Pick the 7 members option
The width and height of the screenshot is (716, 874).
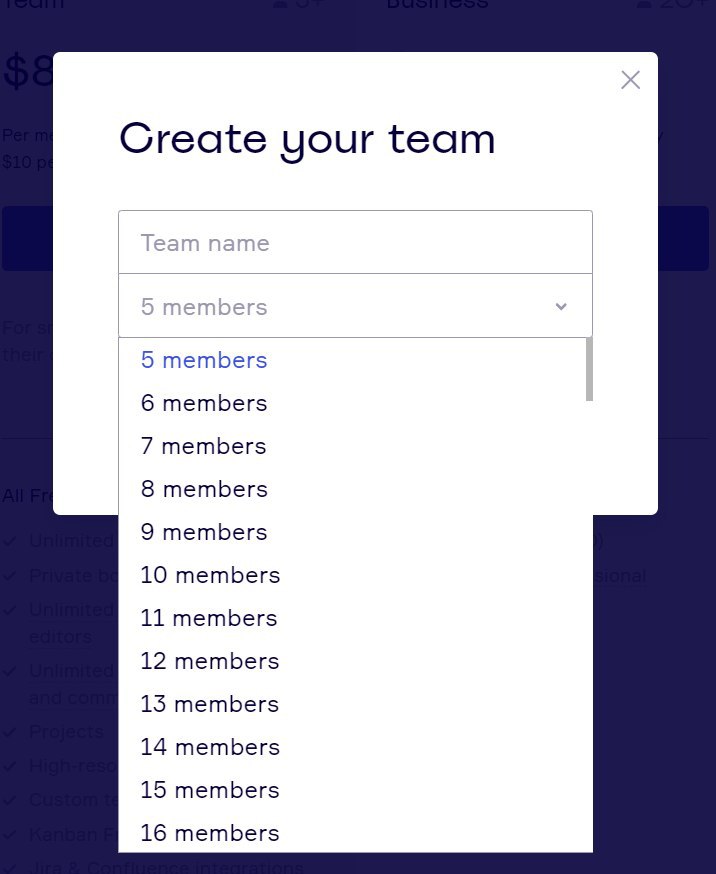[204, 446]
